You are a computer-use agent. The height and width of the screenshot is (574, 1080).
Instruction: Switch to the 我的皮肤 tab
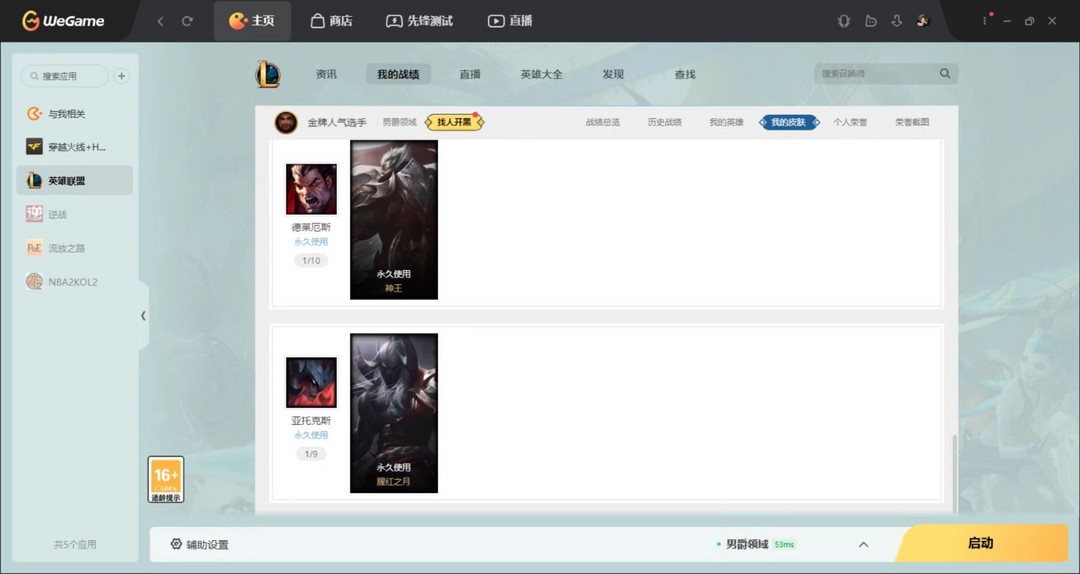click(x=789, y=122)
